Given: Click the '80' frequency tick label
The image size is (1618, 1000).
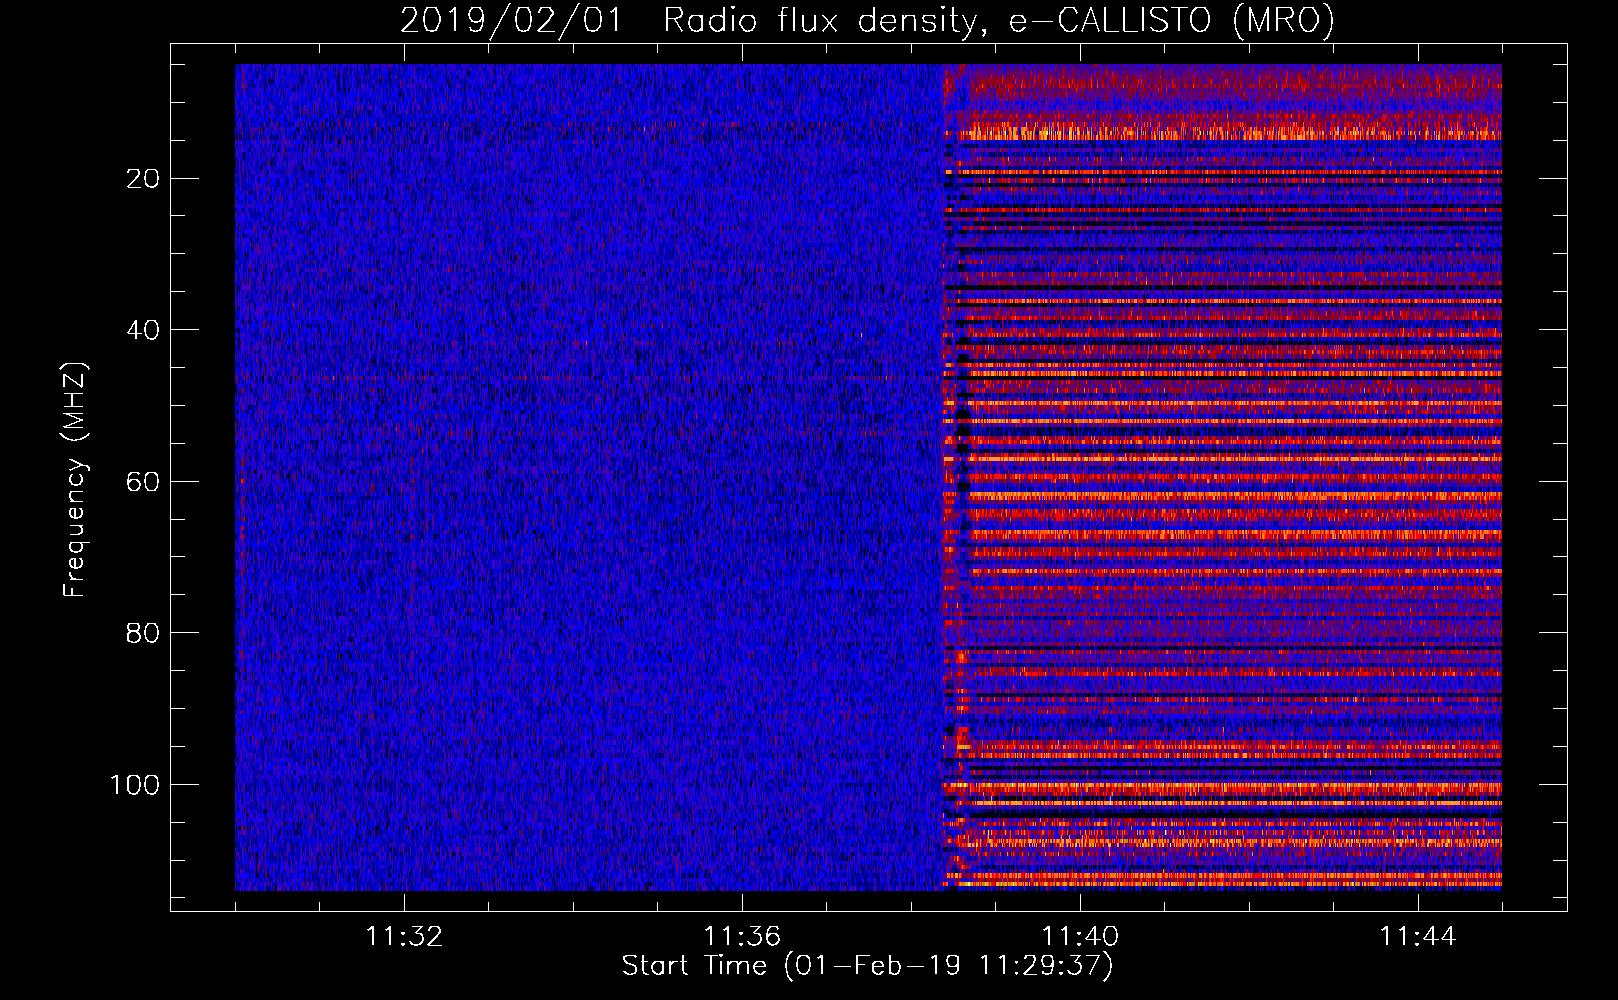Looking at the screenshot, I should [144, 633].
